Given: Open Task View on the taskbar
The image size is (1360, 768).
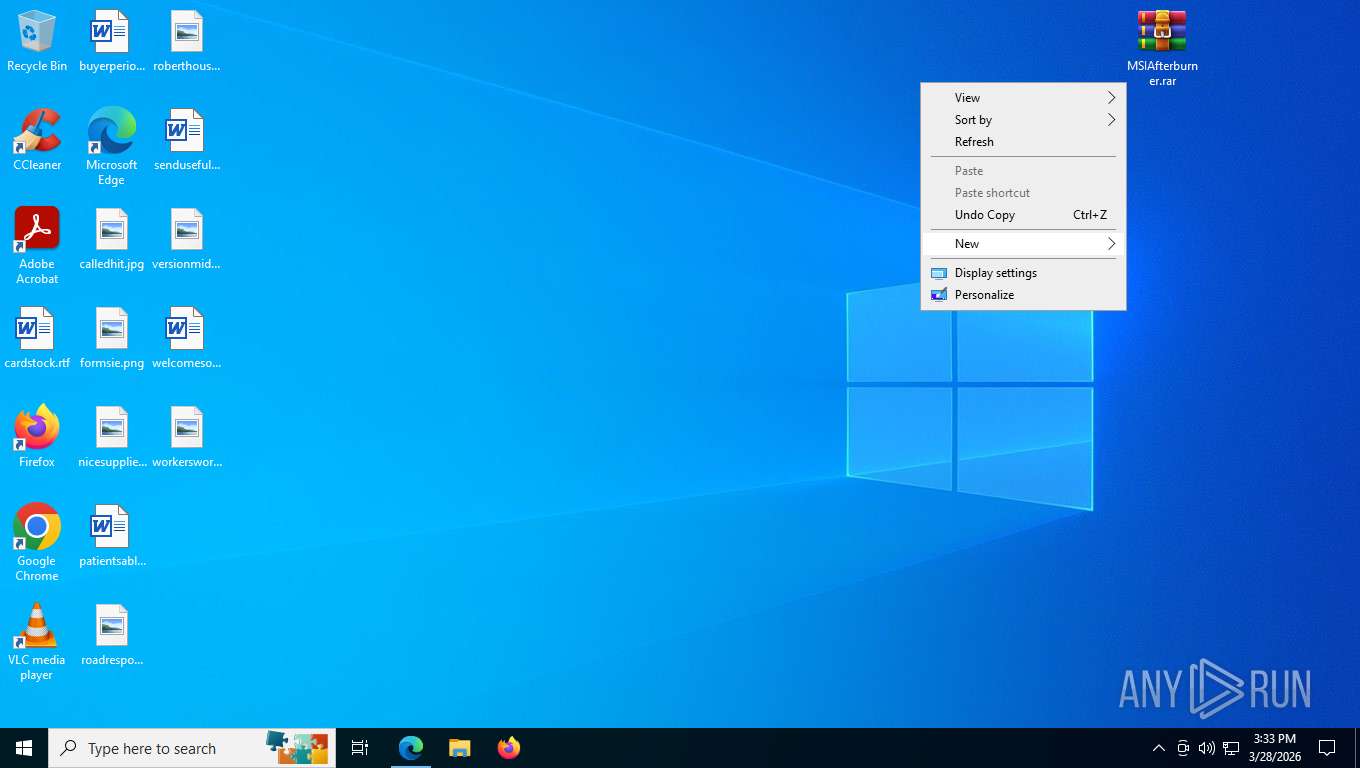Looking at the screenshot, I should 360,747.
